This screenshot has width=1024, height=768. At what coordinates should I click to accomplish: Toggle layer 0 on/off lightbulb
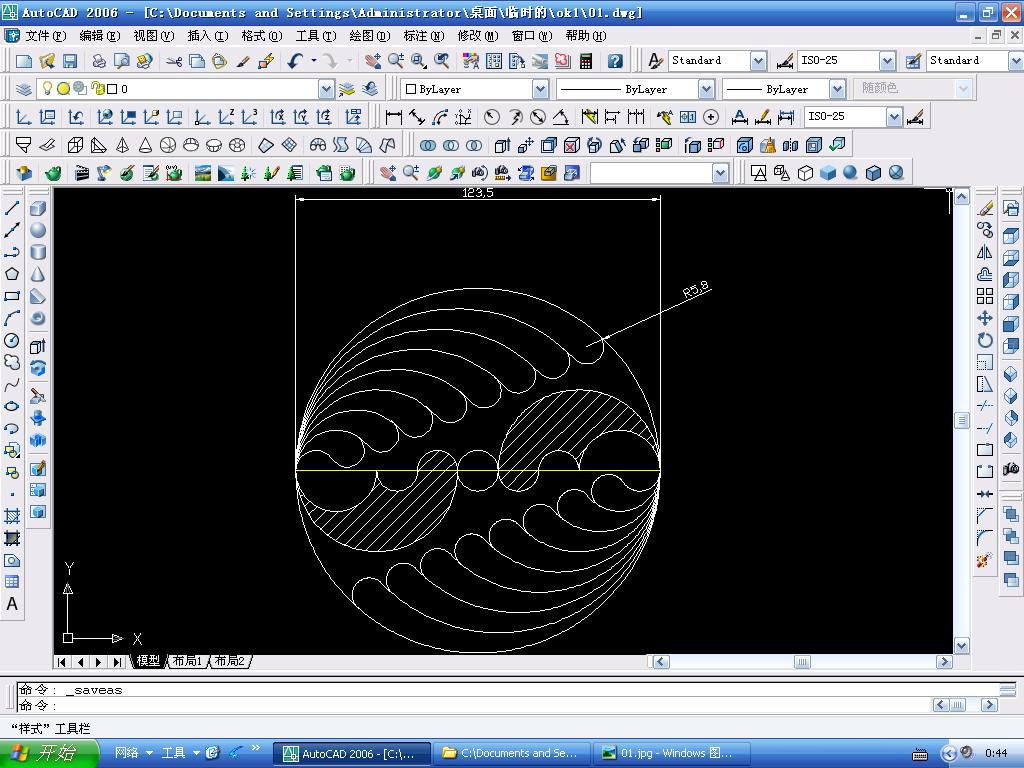click(47, 88)
